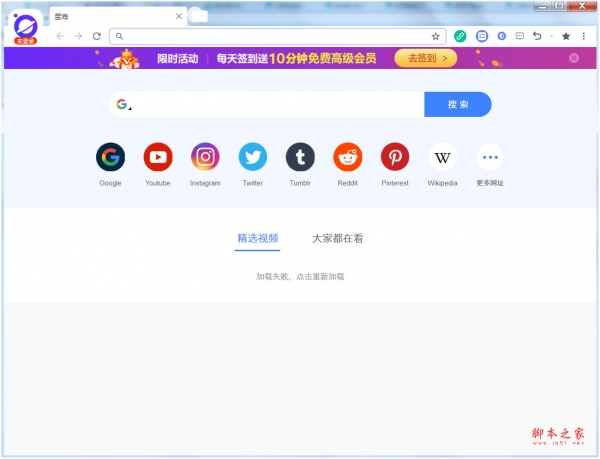Image resolution: width=600 pixels, height=459 pixels.
Task: Click the blue 搜索 search button
Action: click(x=458, y=104)
